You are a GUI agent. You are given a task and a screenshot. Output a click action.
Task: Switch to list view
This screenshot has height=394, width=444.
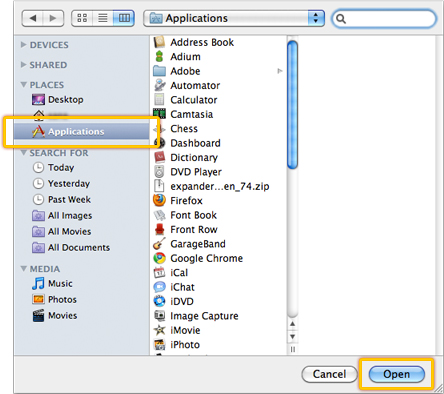pos(103,18)
